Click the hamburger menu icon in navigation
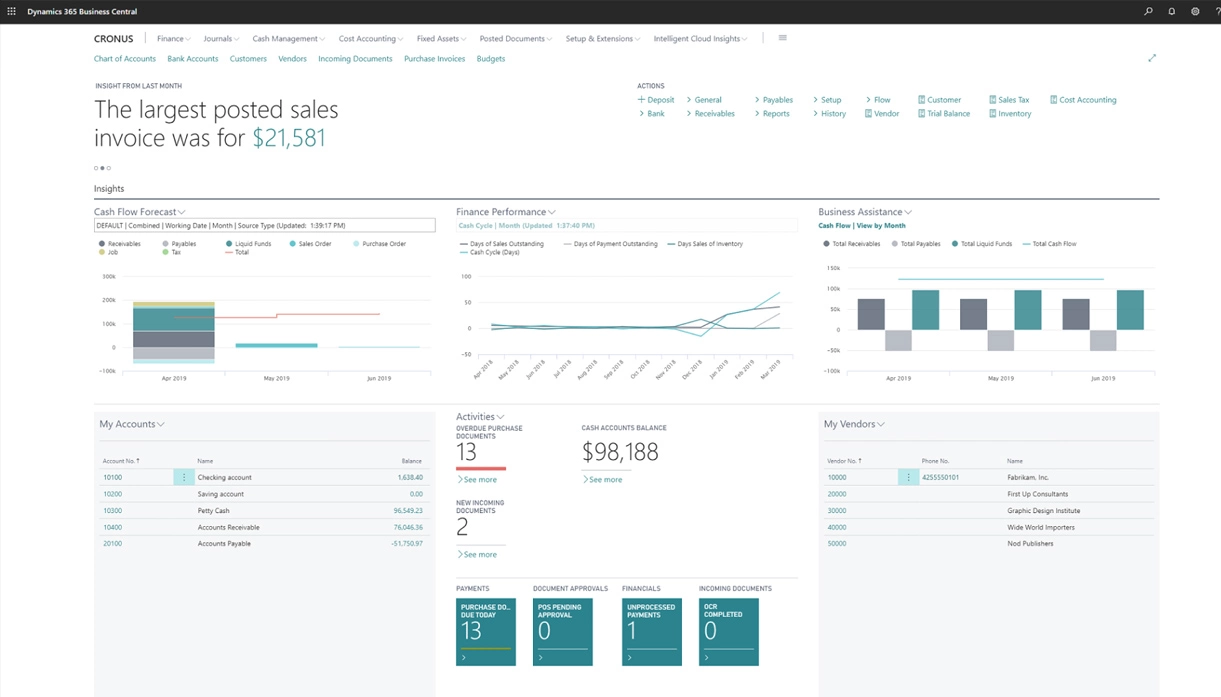 coord(782,38)
